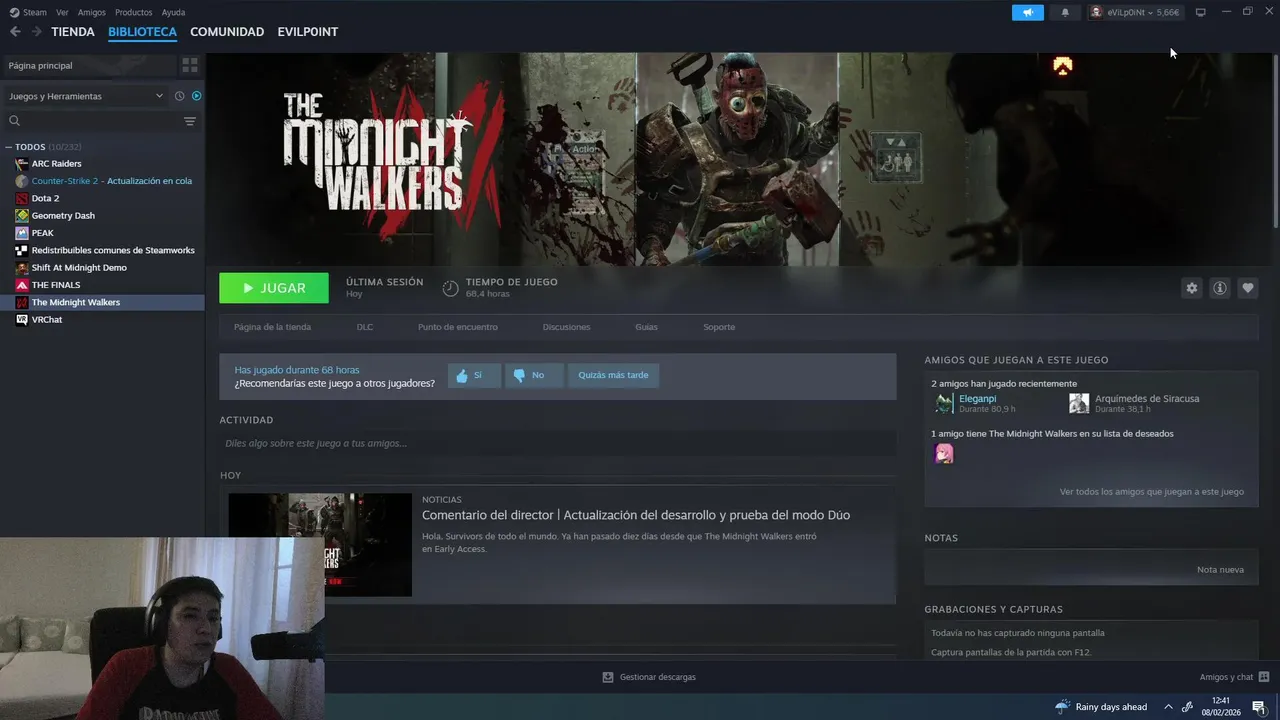Screen dimensions: 1280x720
Task: Open Arquimedes de Siracusa avatar
Action: pos(1079,403)
